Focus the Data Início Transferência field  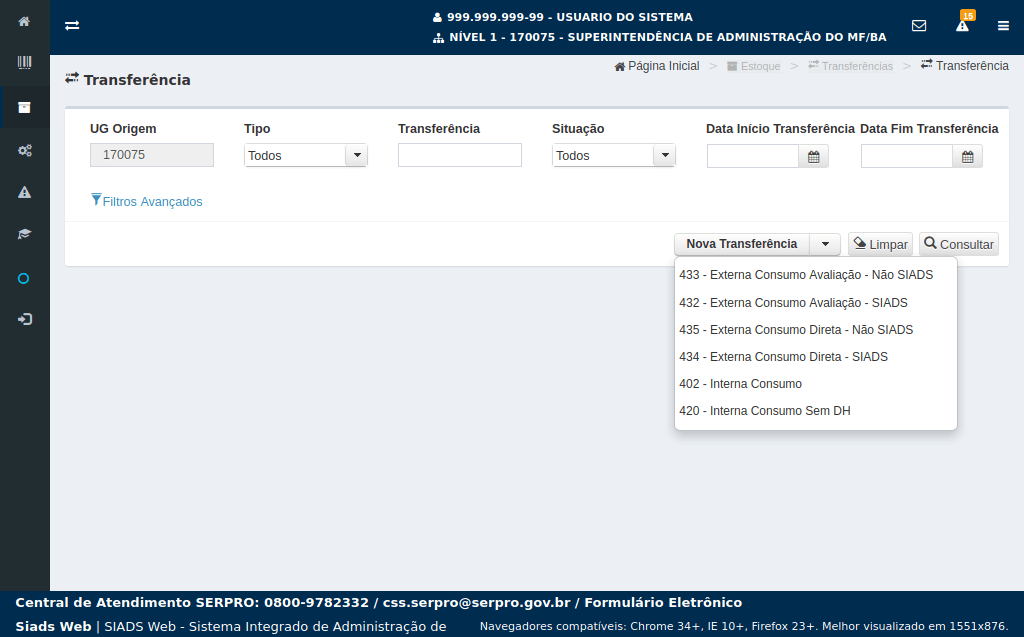753,156
